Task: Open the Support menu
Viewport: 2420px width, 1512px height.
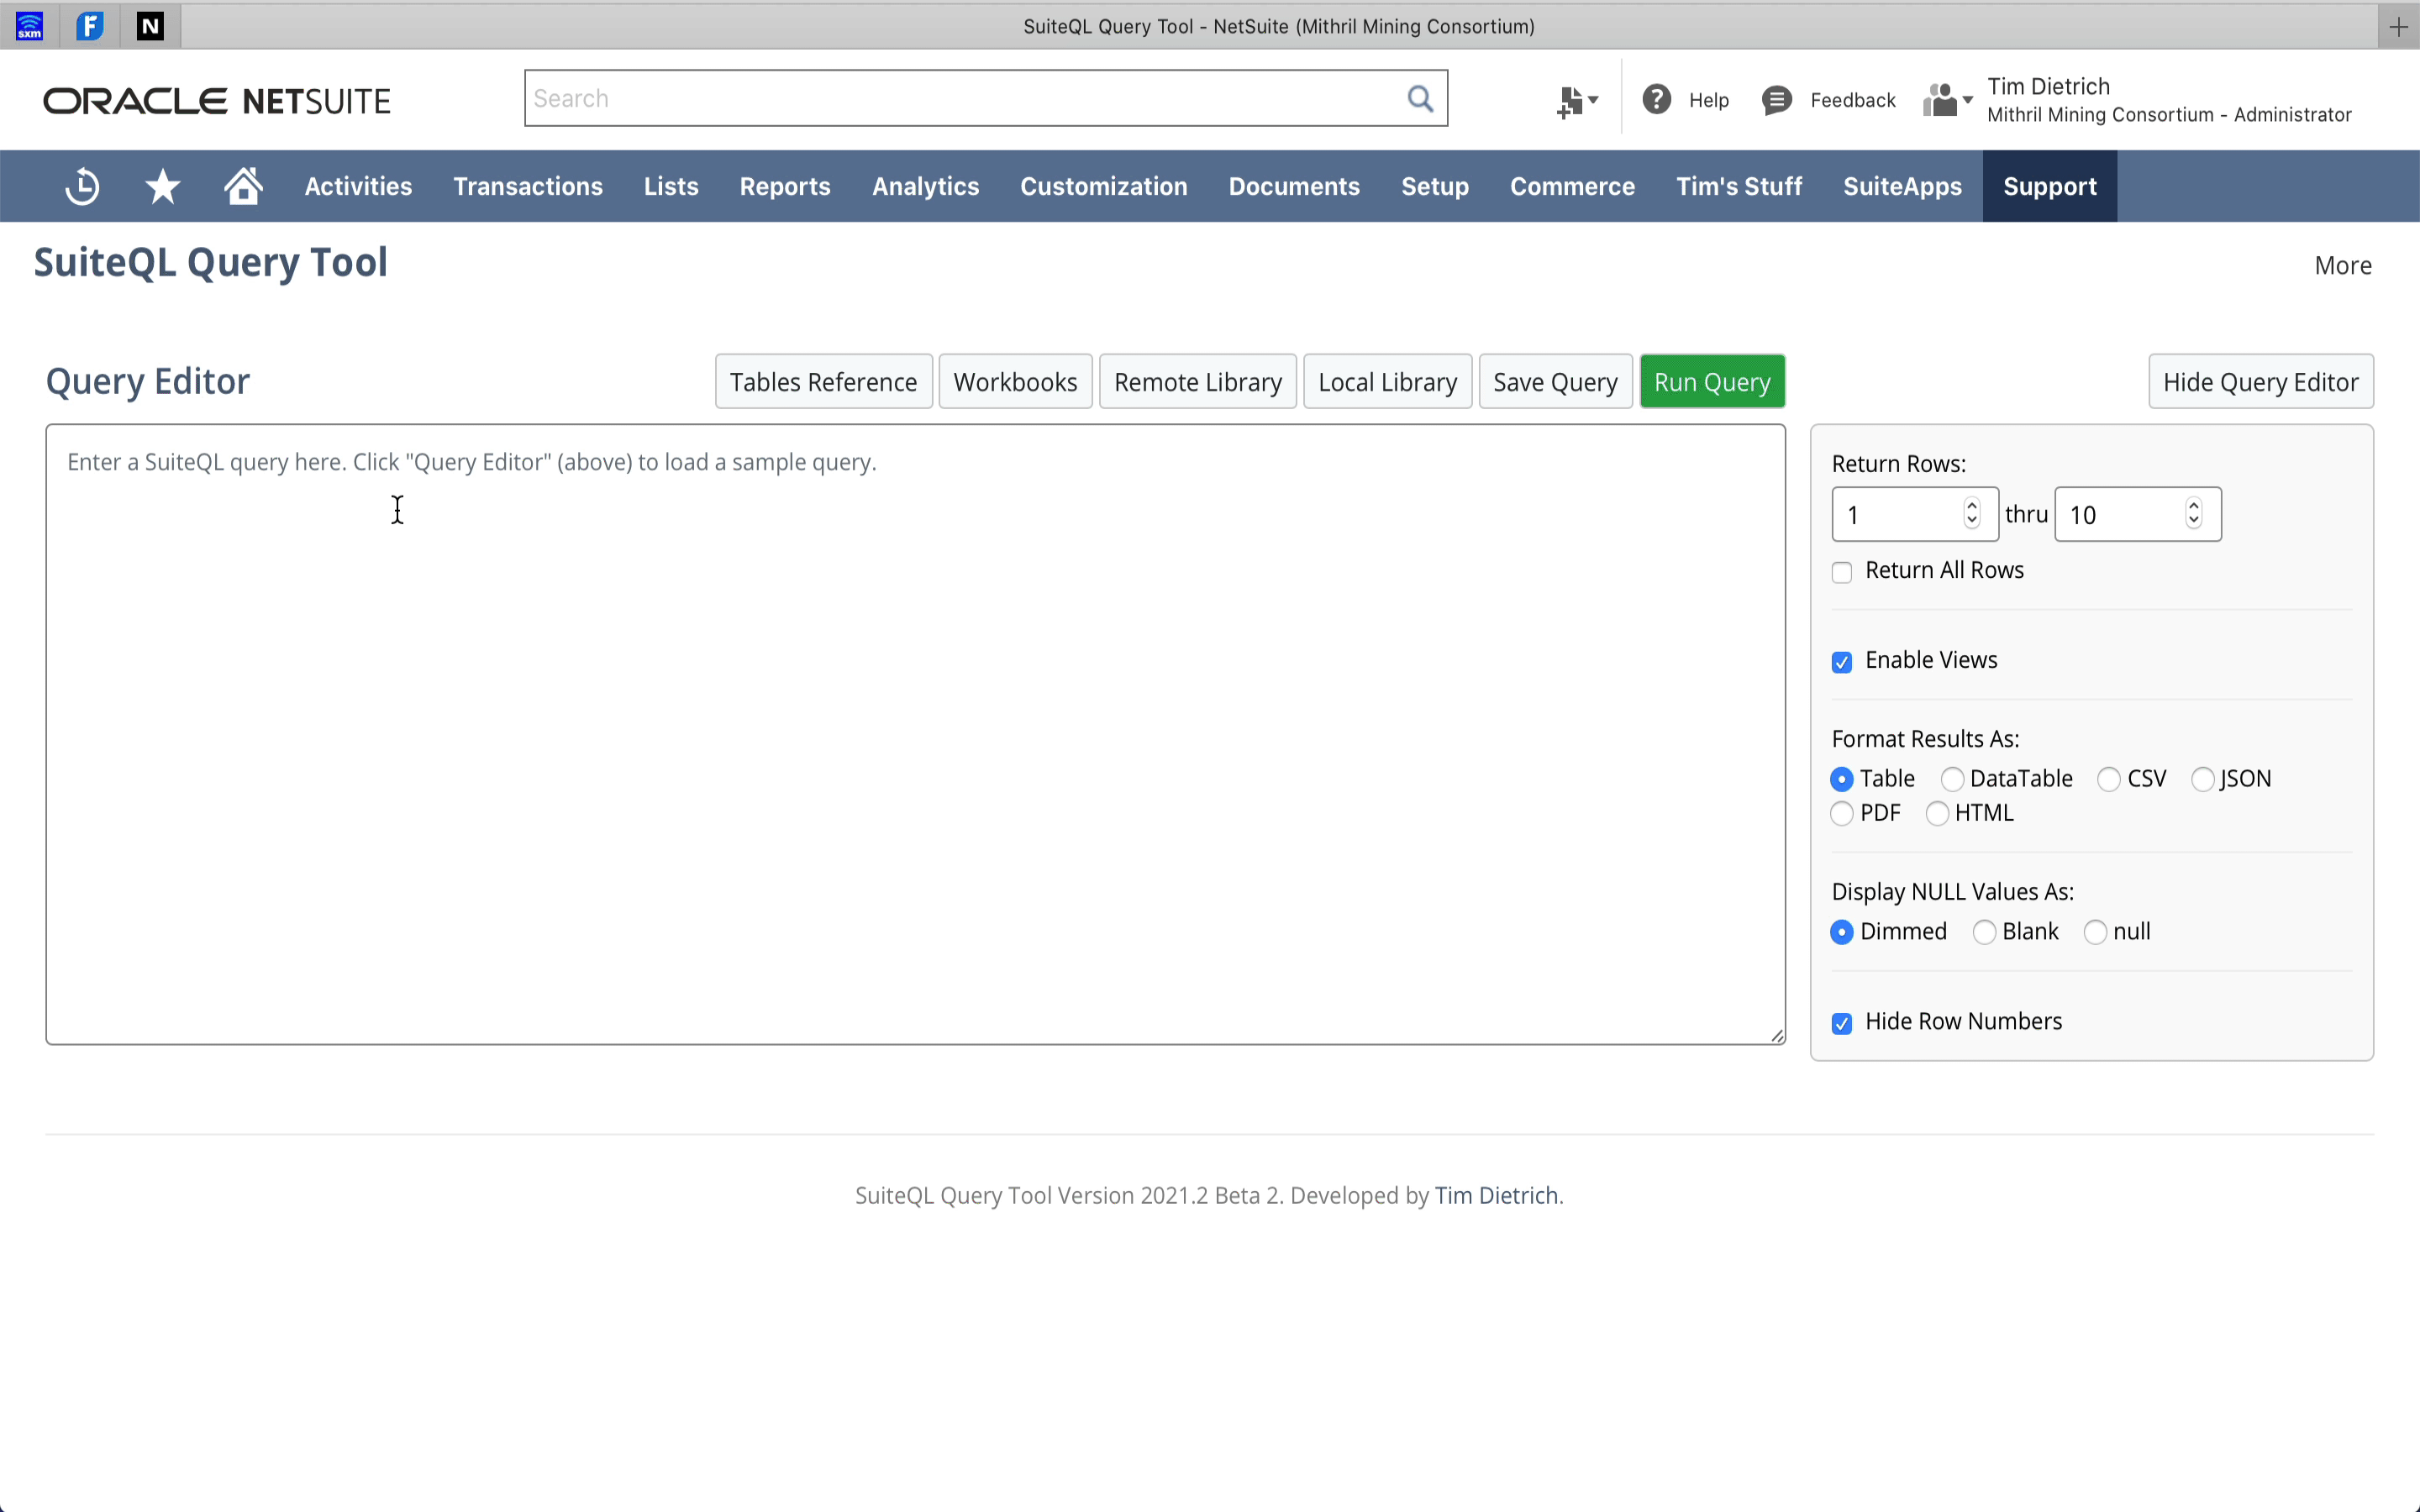Action: pos(2050,186)
